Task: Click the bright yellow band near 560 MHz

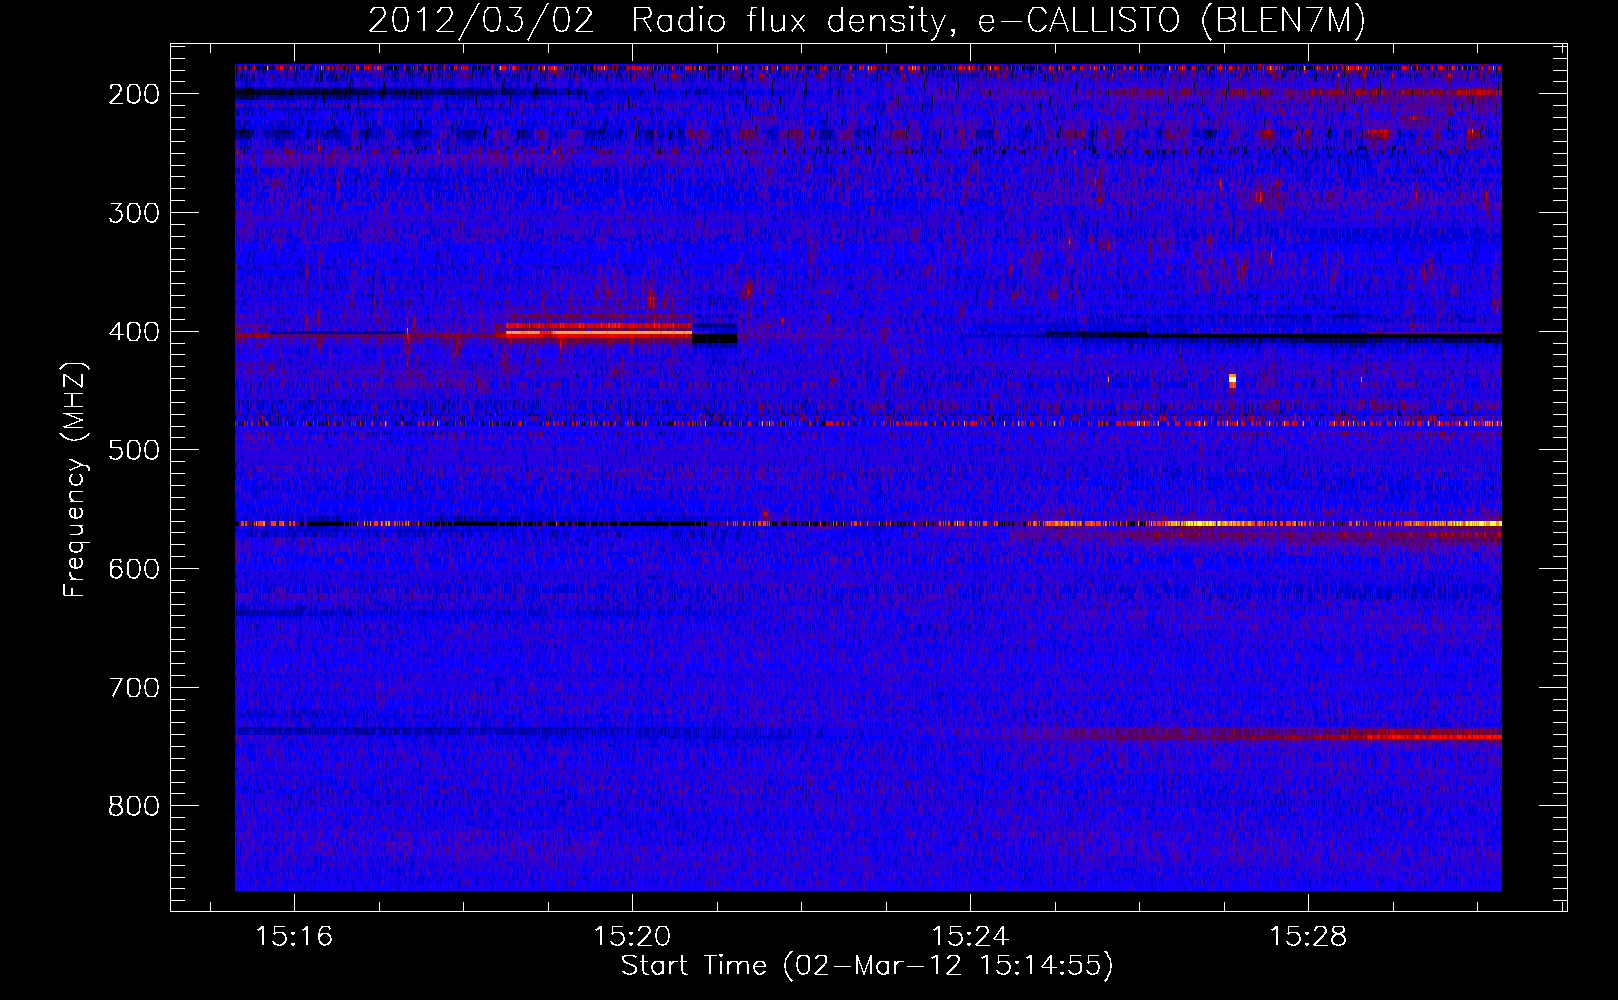Action: [x=1270, y=523]
